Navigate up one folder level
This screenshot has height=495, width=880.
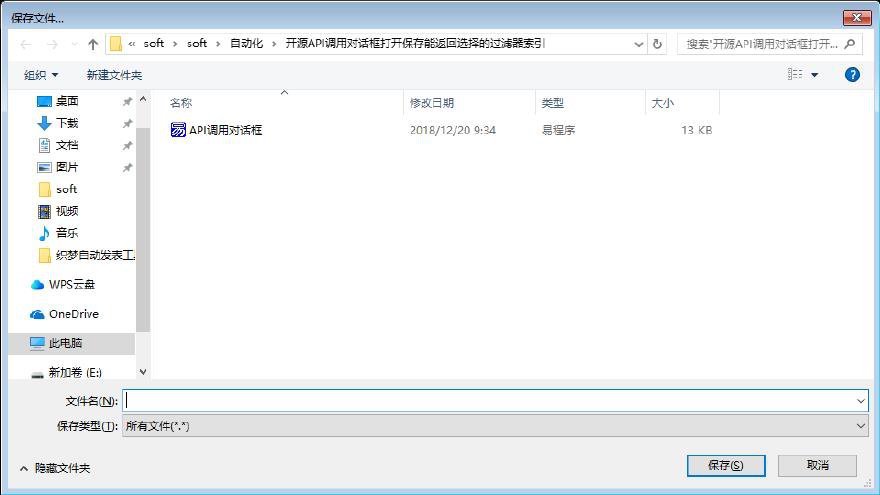[x=93, y=44]
